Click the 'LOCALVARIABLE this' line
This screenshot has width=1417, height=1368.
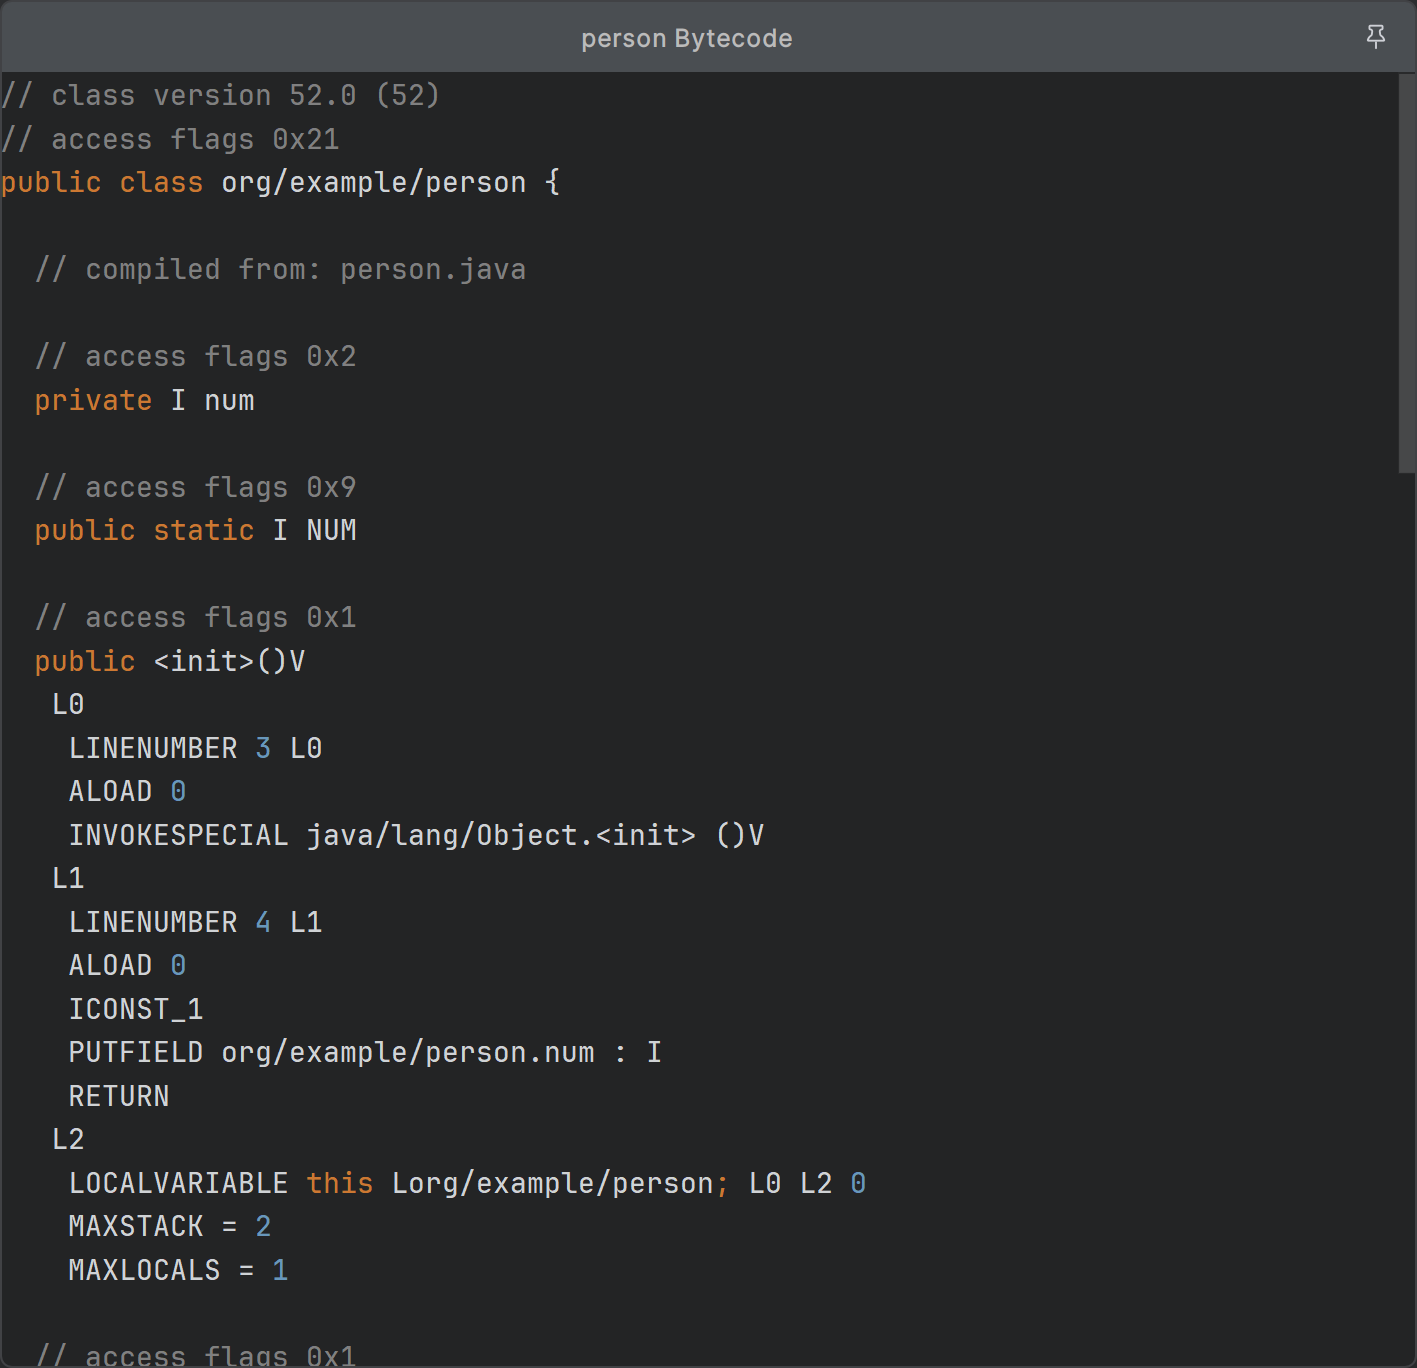point(467,1183)
